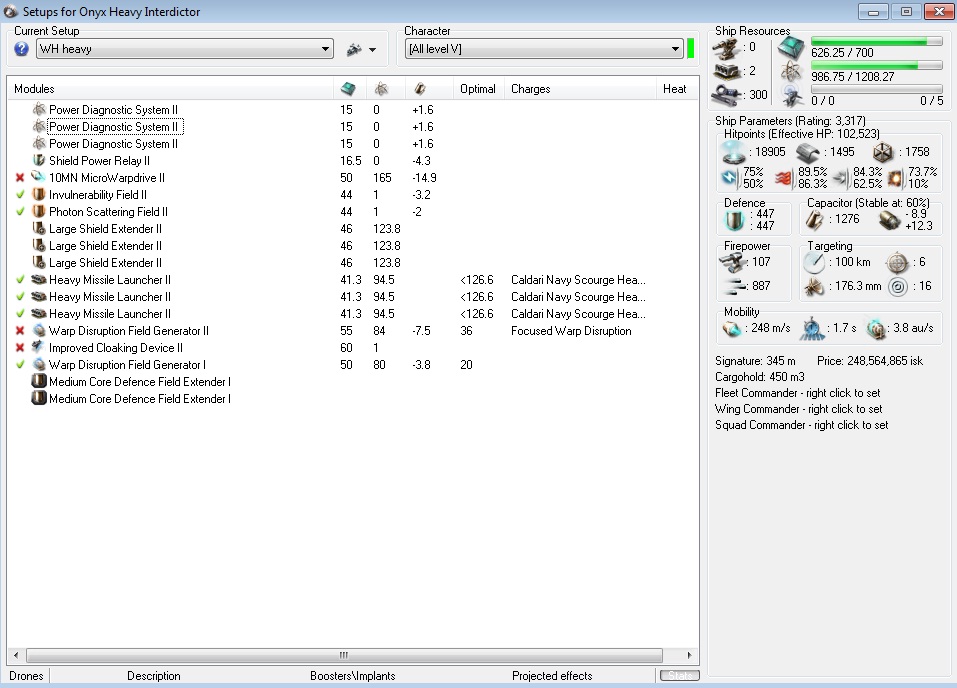Screen dimensions: 957x688
Task: Toggle the Photon Scattering Field II state
Action: tap(20, 212)
